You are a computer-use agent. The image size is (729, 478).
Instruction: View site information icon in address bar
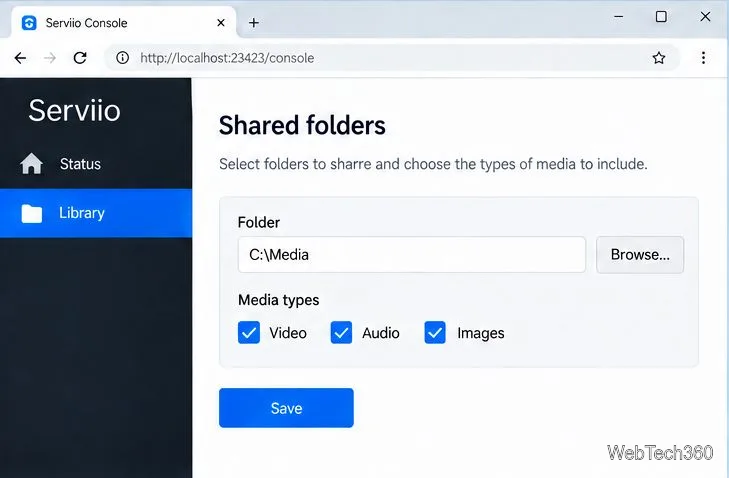pyautogui.click(x=122, y=58)
